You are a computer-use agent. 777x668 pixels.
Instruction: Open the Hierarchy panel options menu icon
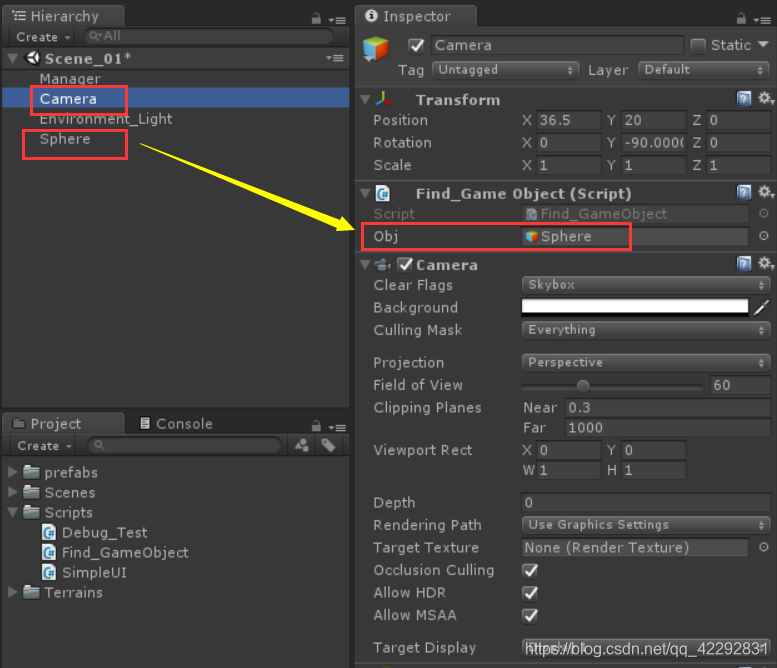coord(338,20)
